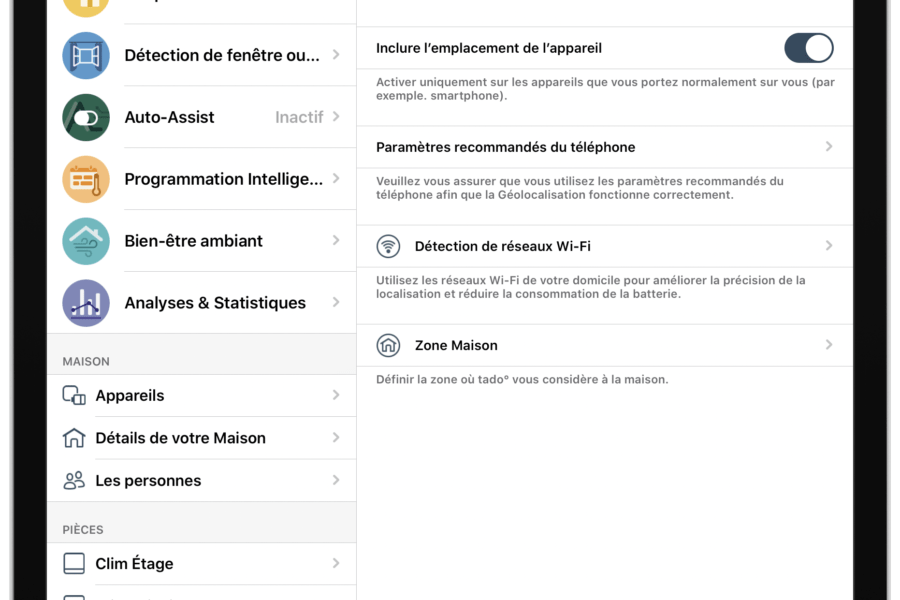The width and height of the screenshot is (900, 600).
Task: Tap the Auto-Assist green toggle icon
Action: click(x=86, y=118)
